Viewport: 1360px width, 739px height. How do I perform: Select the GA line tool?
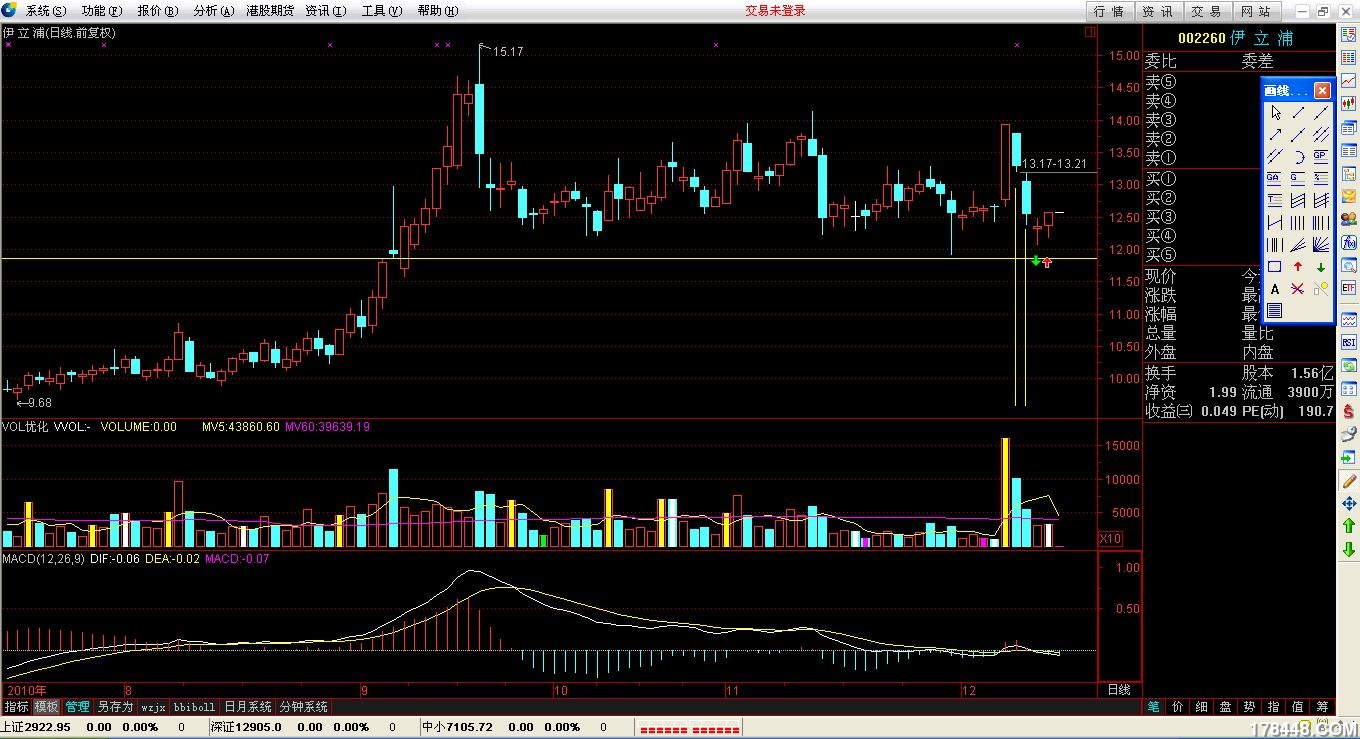(1274, 178)
